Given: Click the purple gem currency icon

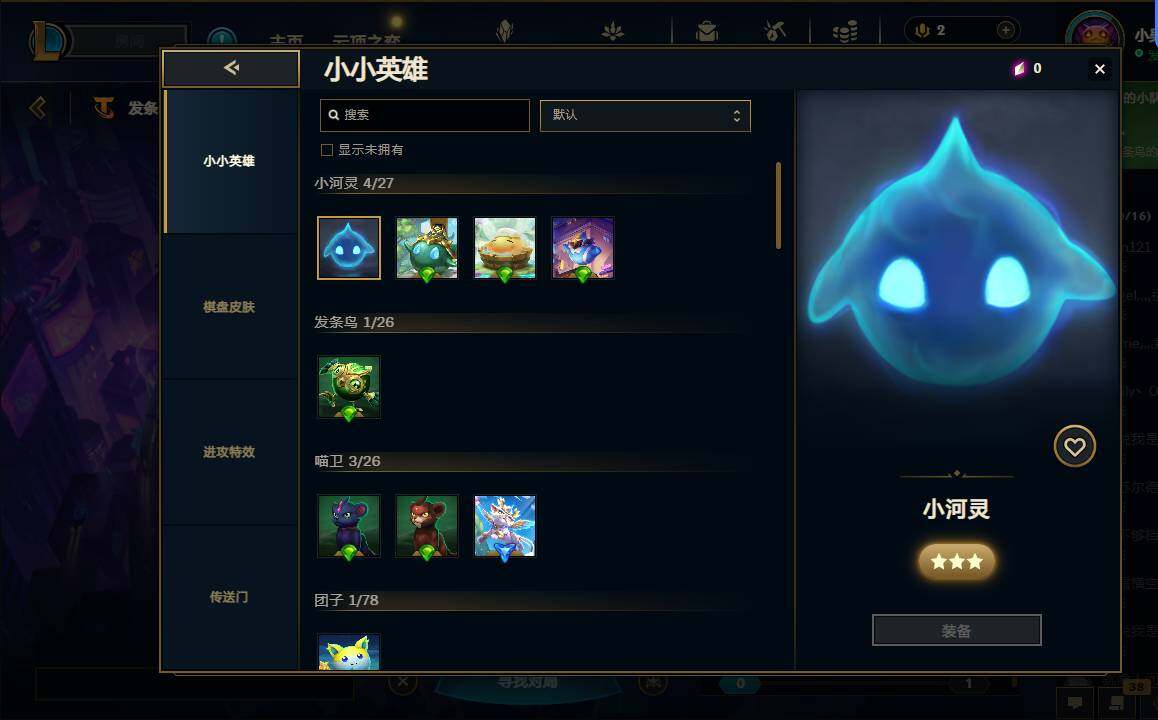Looking at the screenshot, I should point(1019,69).
